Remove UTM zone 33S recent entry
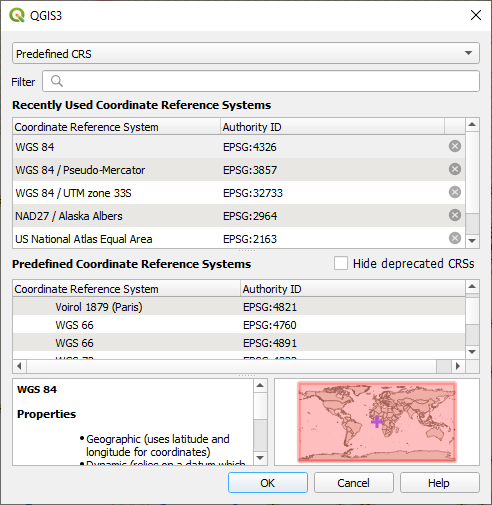This screenshot has height=505, width=492. (455, 192)
